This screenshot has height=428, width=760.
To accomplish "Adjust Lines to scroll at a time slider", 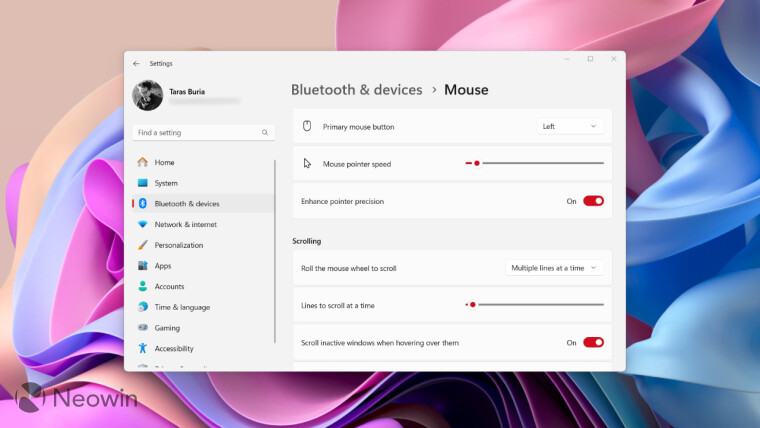I will (x=534, y=305).
